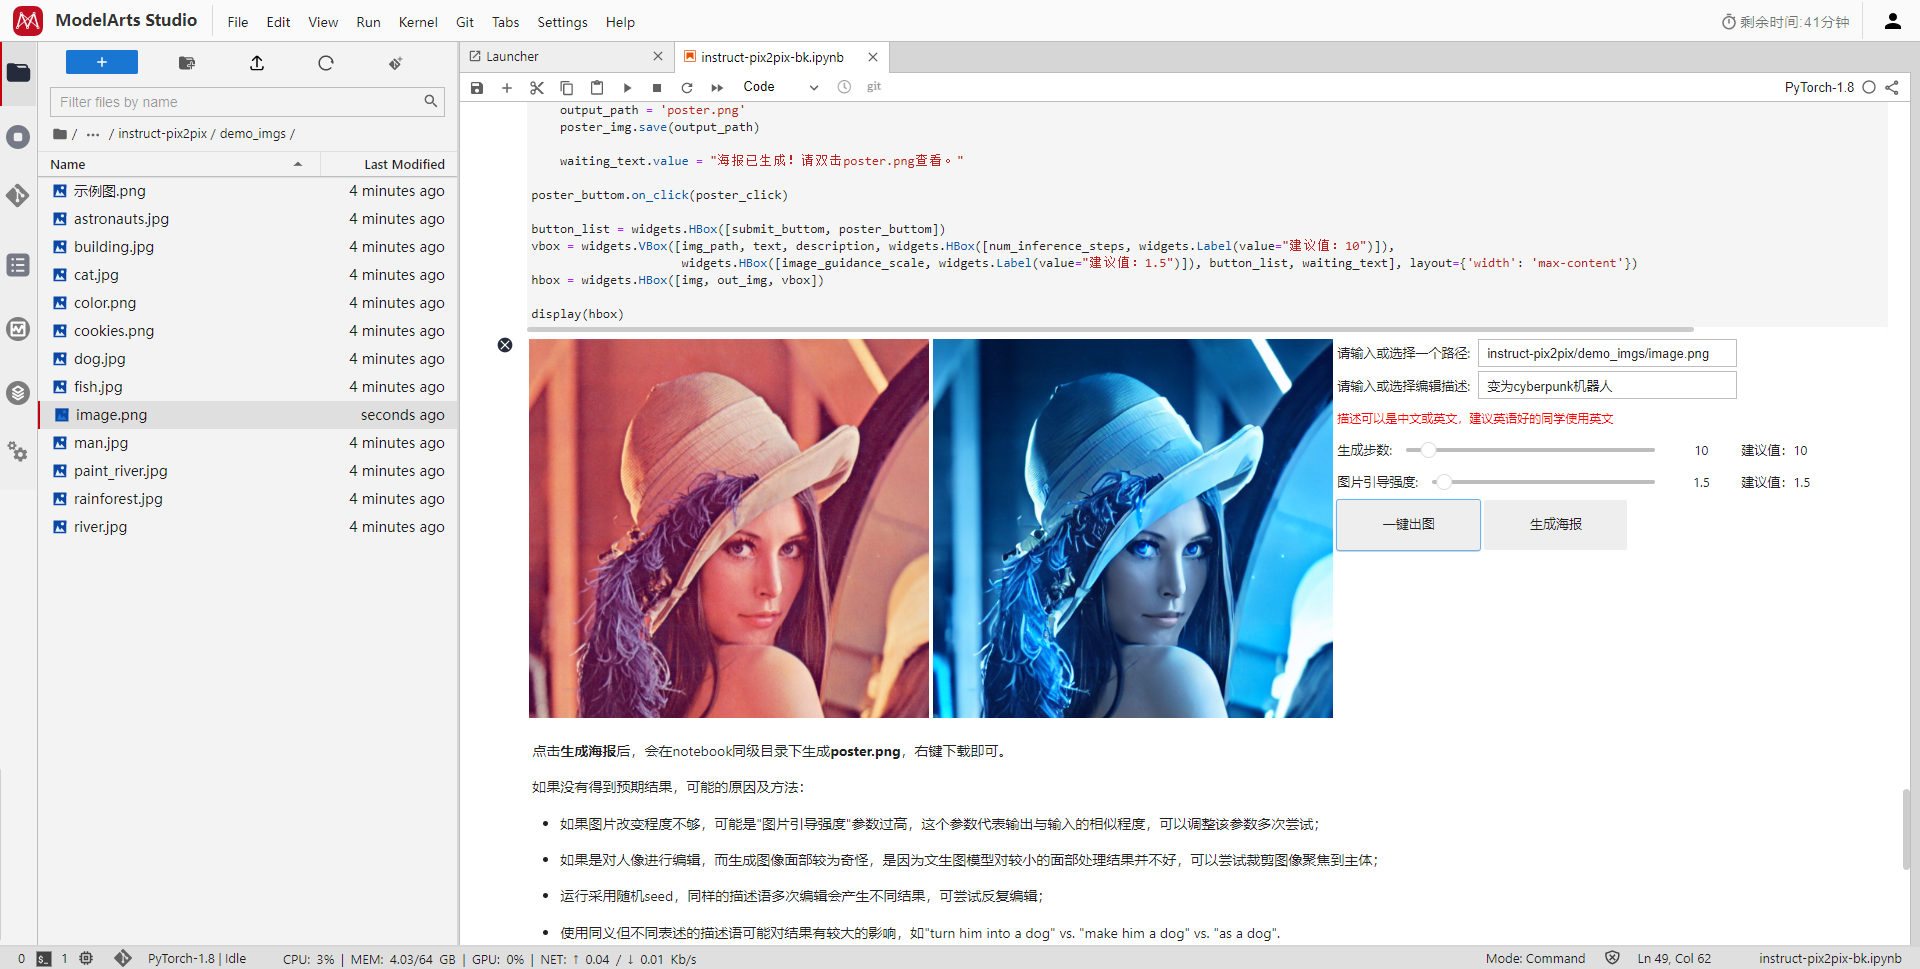This screenshot has height=969, width=1920.
Task: Click the 生成海报 generate poster button
Action: pos(1555,525)
